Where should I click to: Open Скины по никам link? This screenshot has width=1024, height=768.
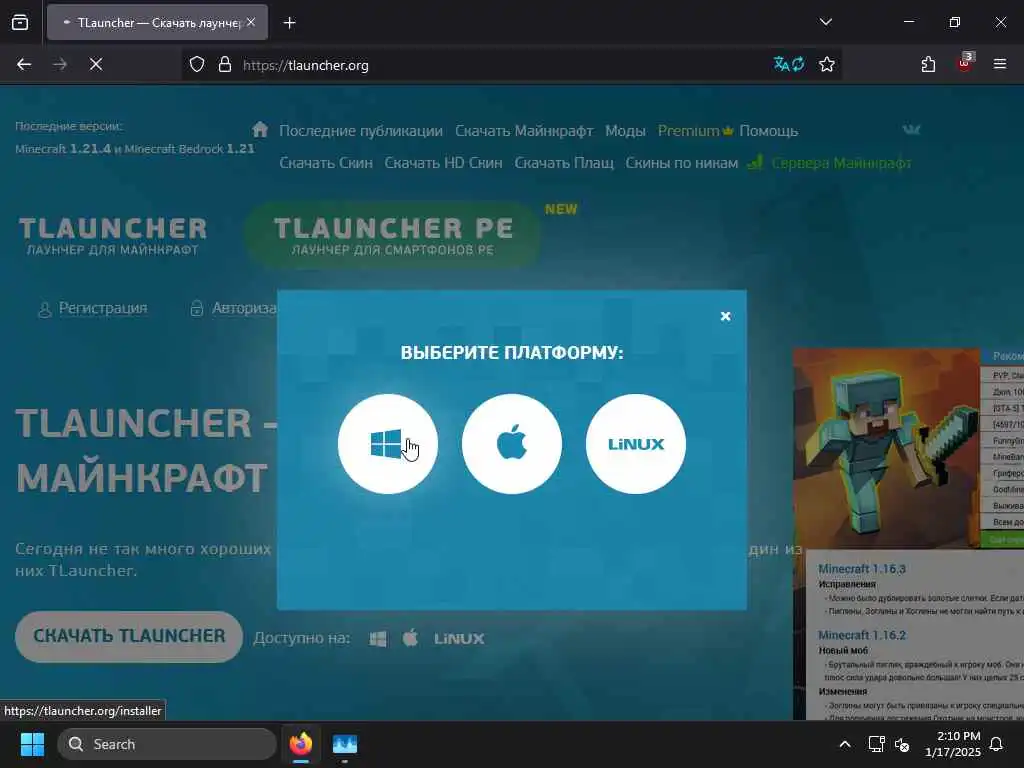(682, 163)
